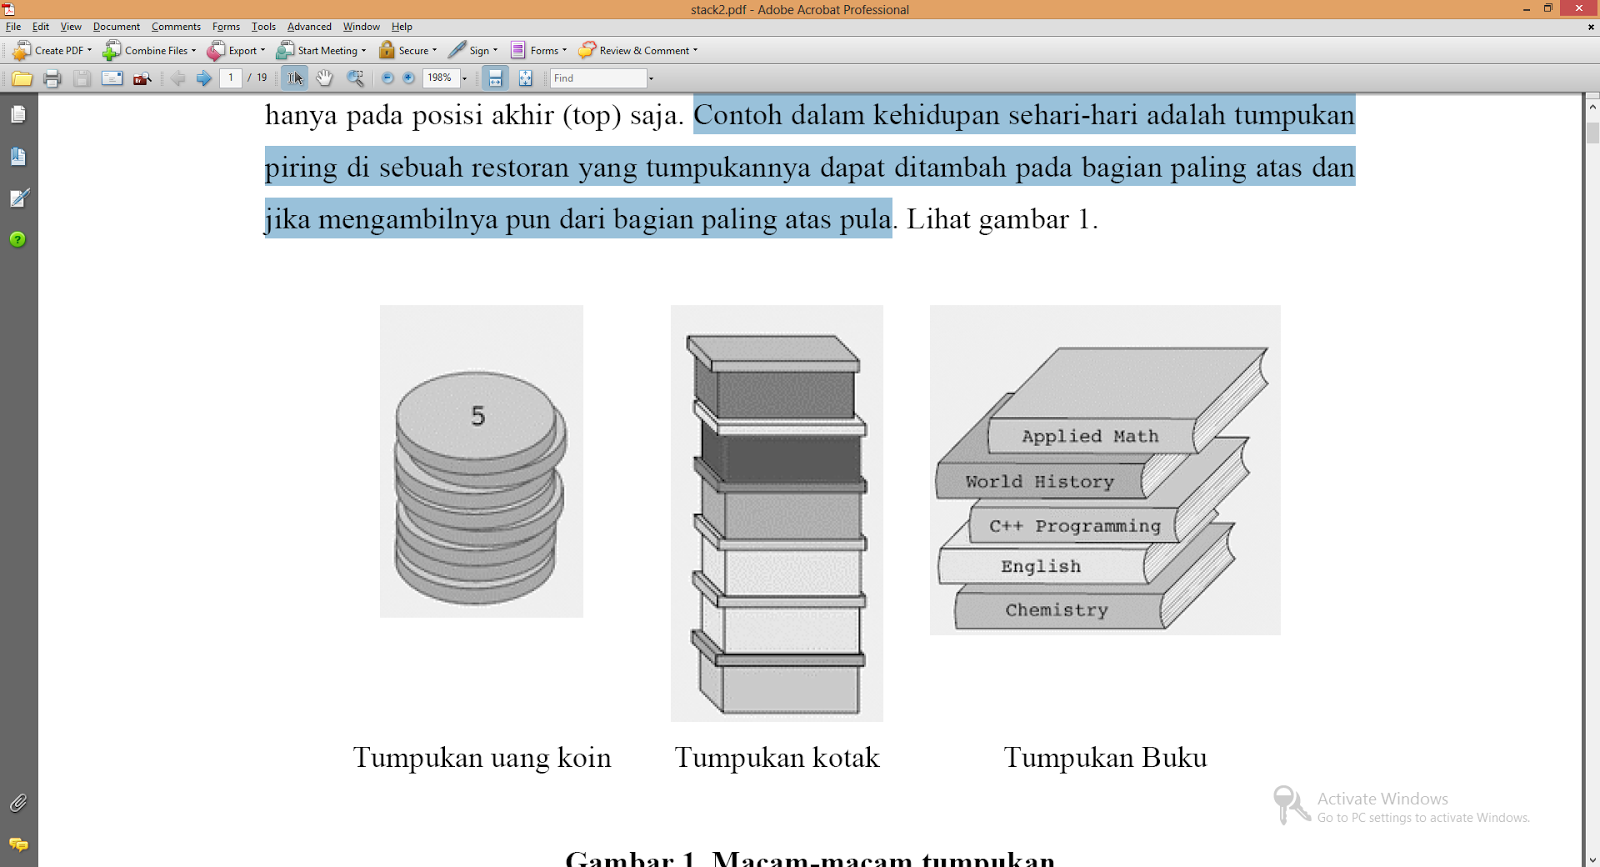Open the Forms toolbar dropdown
This screenshot has height=867, width=1600.
click(x=539, y=50)
